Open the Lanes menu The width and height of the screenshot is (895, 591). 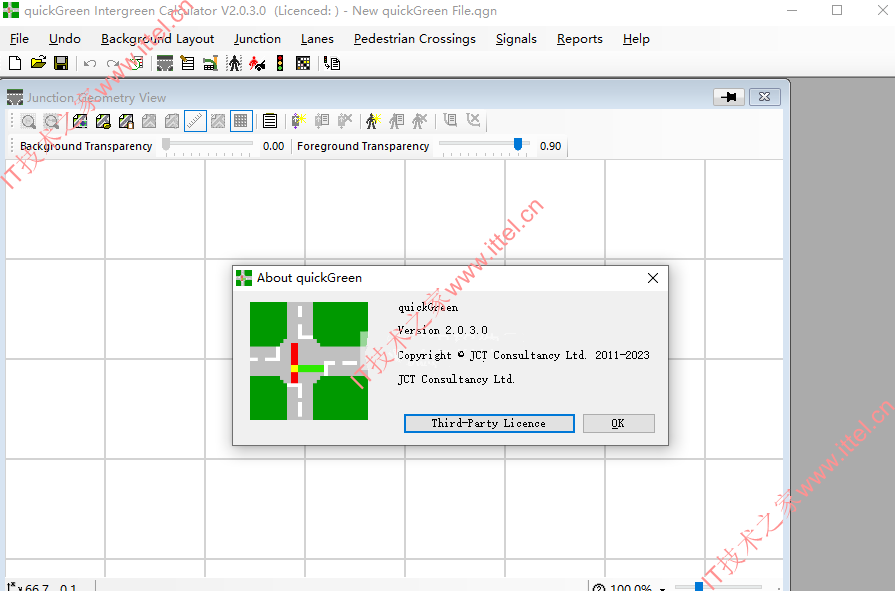point(317,39)
